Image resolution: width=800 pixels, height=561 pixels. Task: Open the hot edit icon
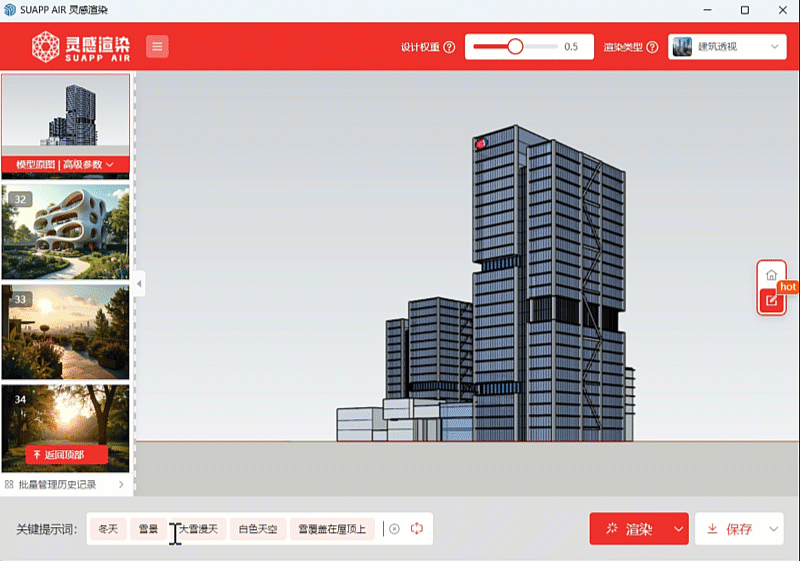point(770,299)
